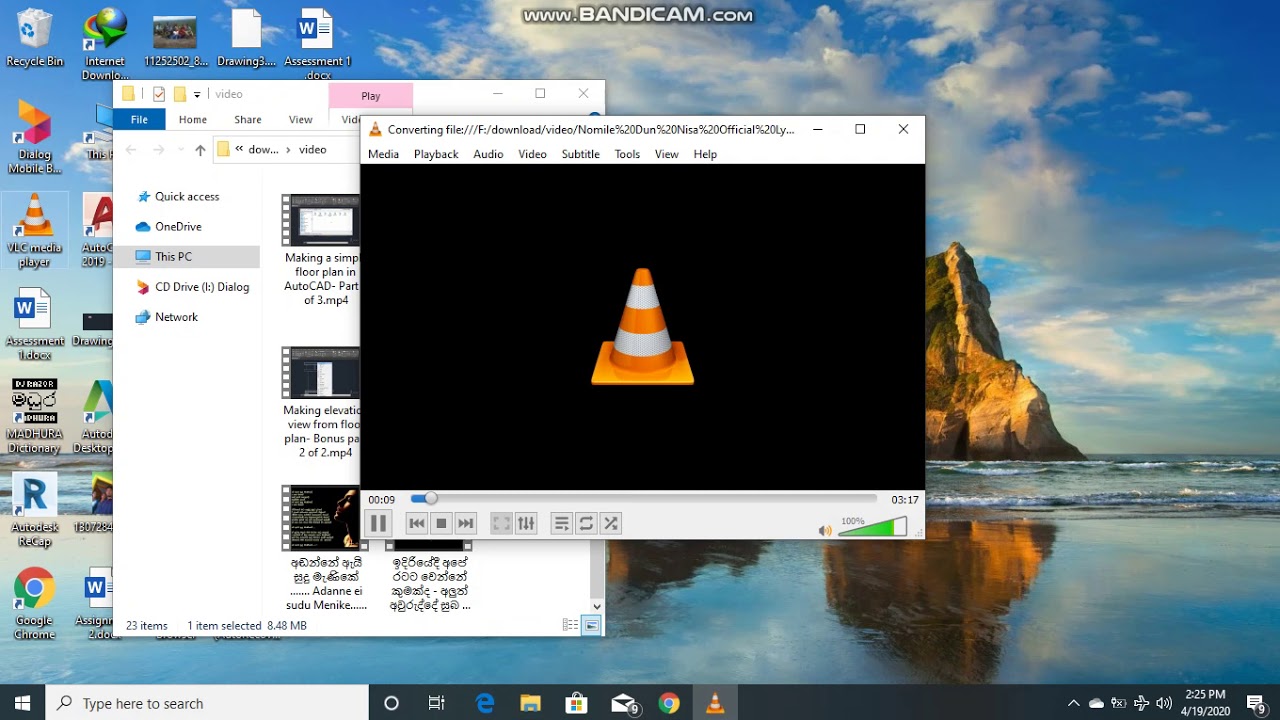Toggle the VLC playlist view

click(562, 523)
